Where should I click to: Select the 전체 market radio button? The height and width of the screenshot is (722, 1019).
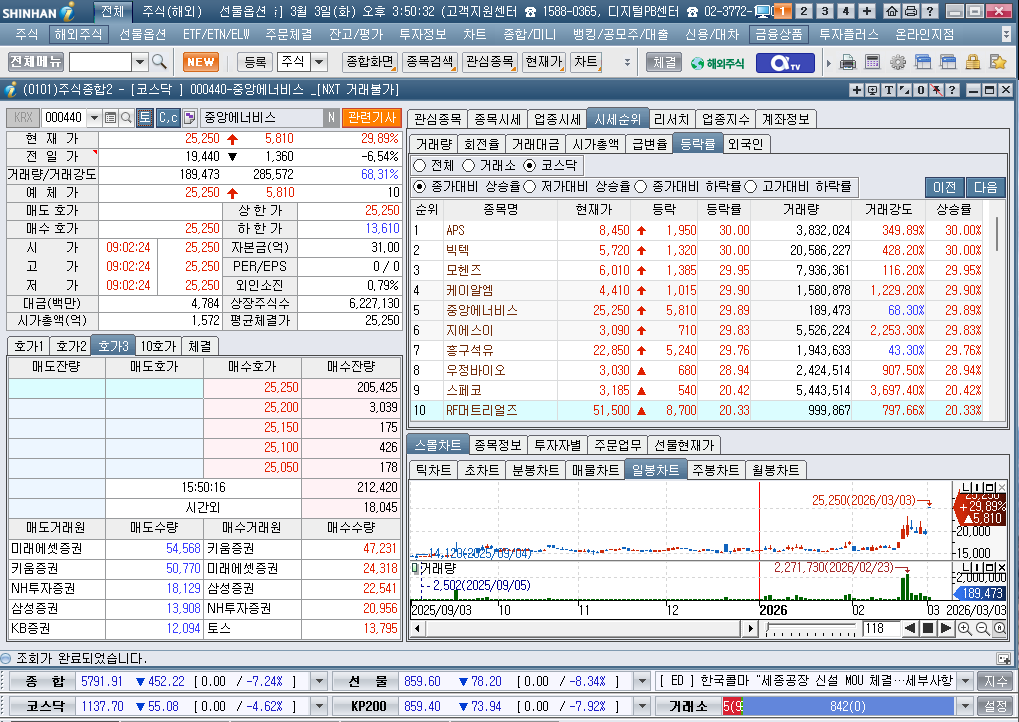[420, 166]
